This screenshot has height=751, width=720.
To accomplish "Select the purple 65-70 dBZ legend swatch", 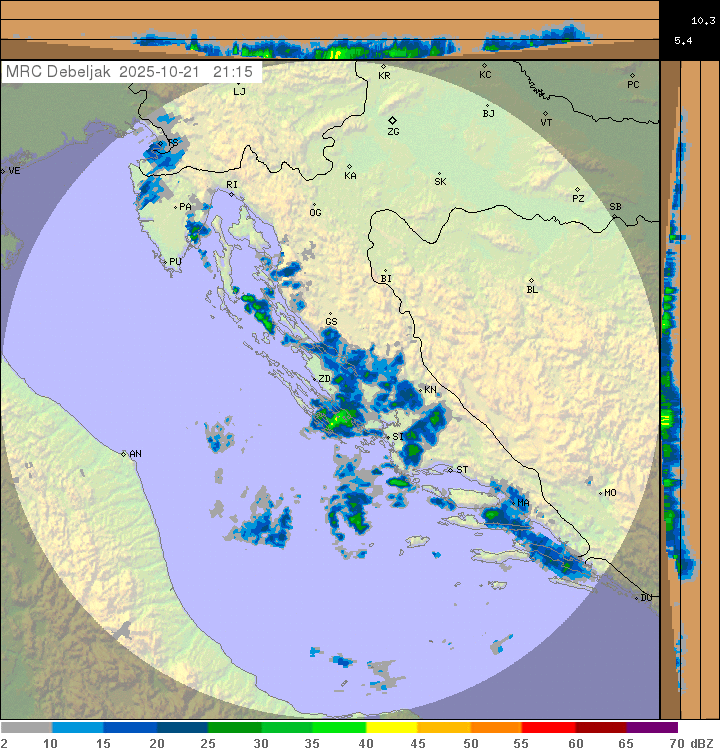I will tap(653, 728).
